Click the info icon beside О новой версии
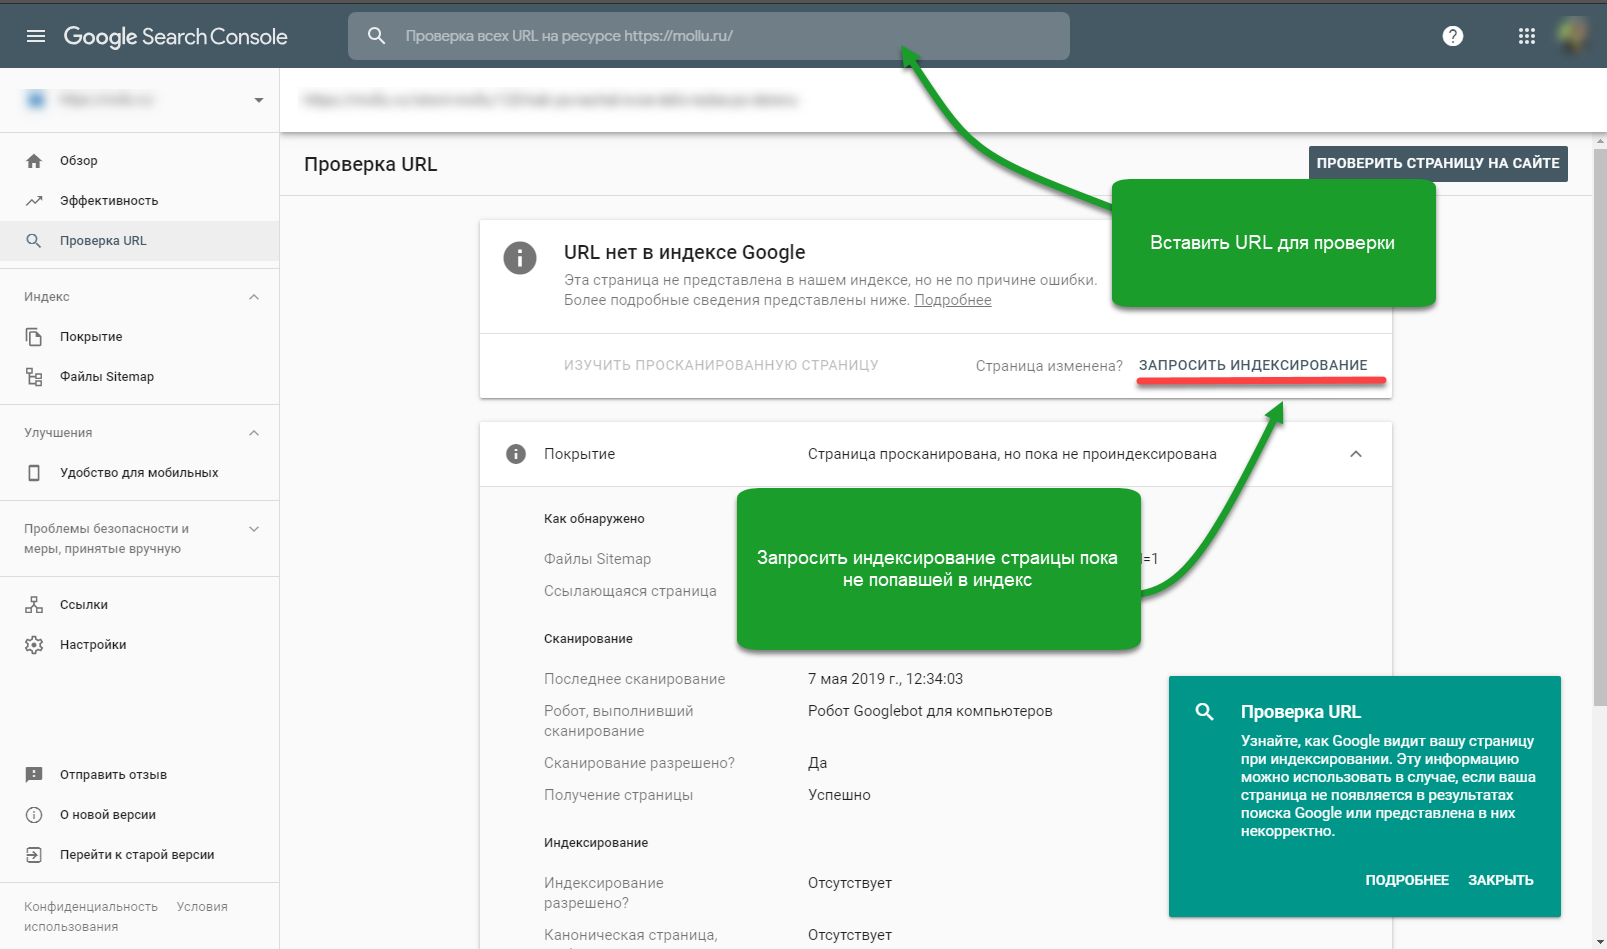The height and width of the screenshot is (949, 1607). pyautogui.click(x=34, y=815)
